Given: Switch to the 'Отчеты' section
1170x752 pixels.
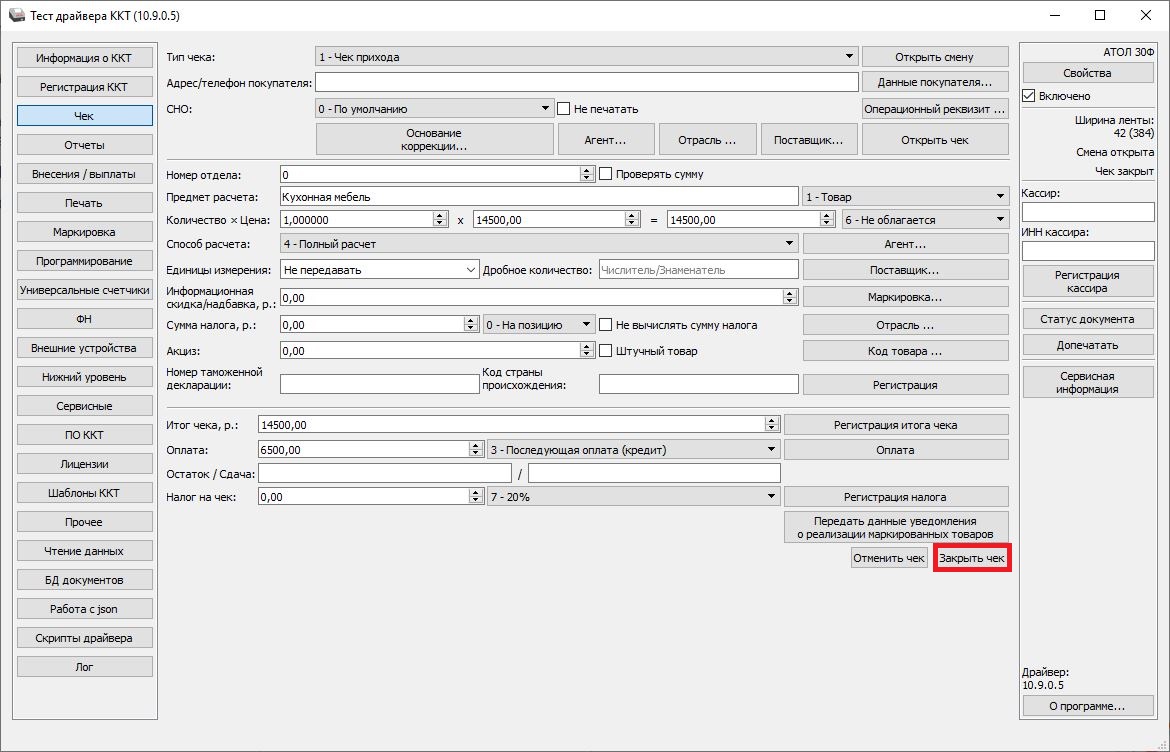Looking at the screenshot, I should (84, 145).
